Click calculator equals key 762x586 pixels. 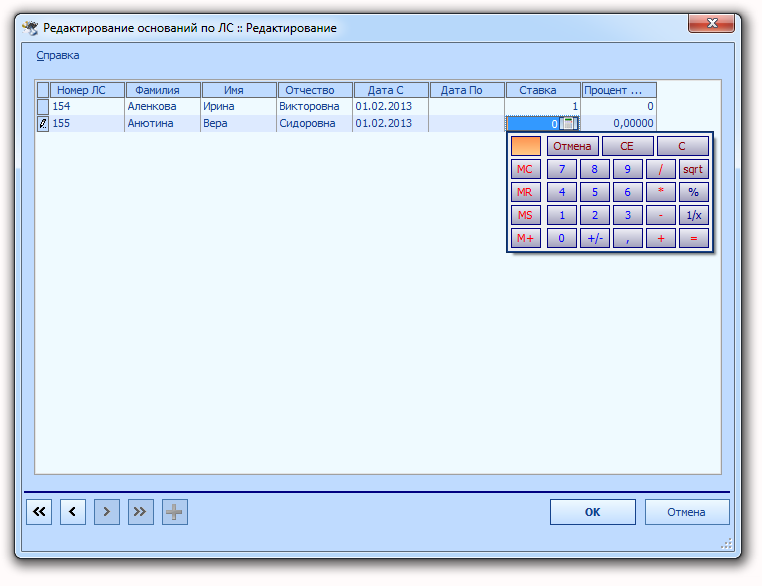(x=693, y=238)
